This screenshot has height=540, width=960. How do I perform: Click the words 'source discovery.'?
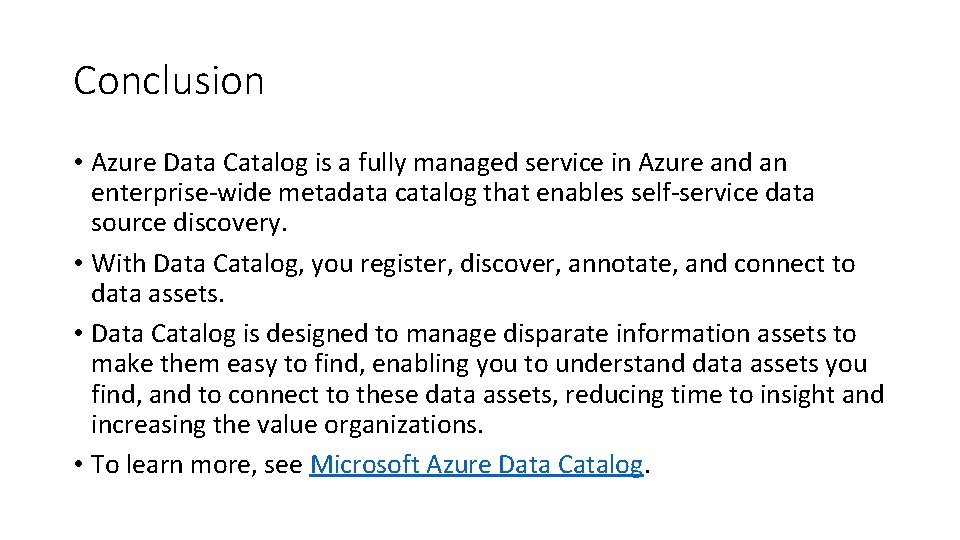(x=189, y=223)
